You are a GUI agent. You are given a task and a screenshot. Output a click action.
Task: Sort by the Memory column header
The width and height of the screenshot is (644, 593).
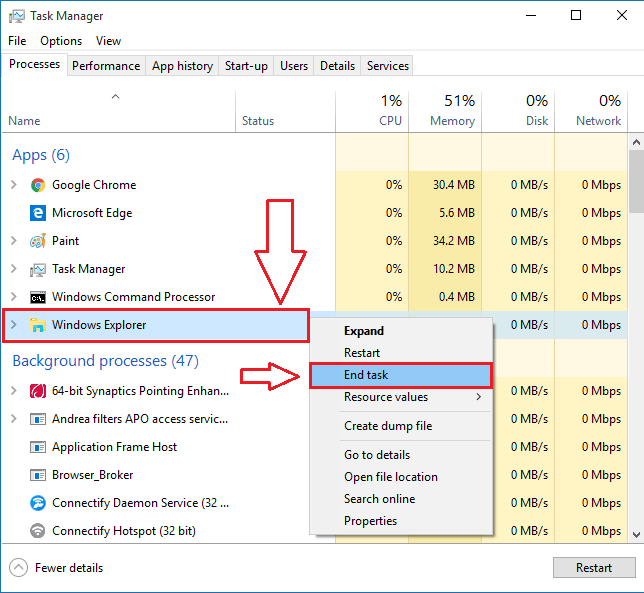tap(445, 112)
